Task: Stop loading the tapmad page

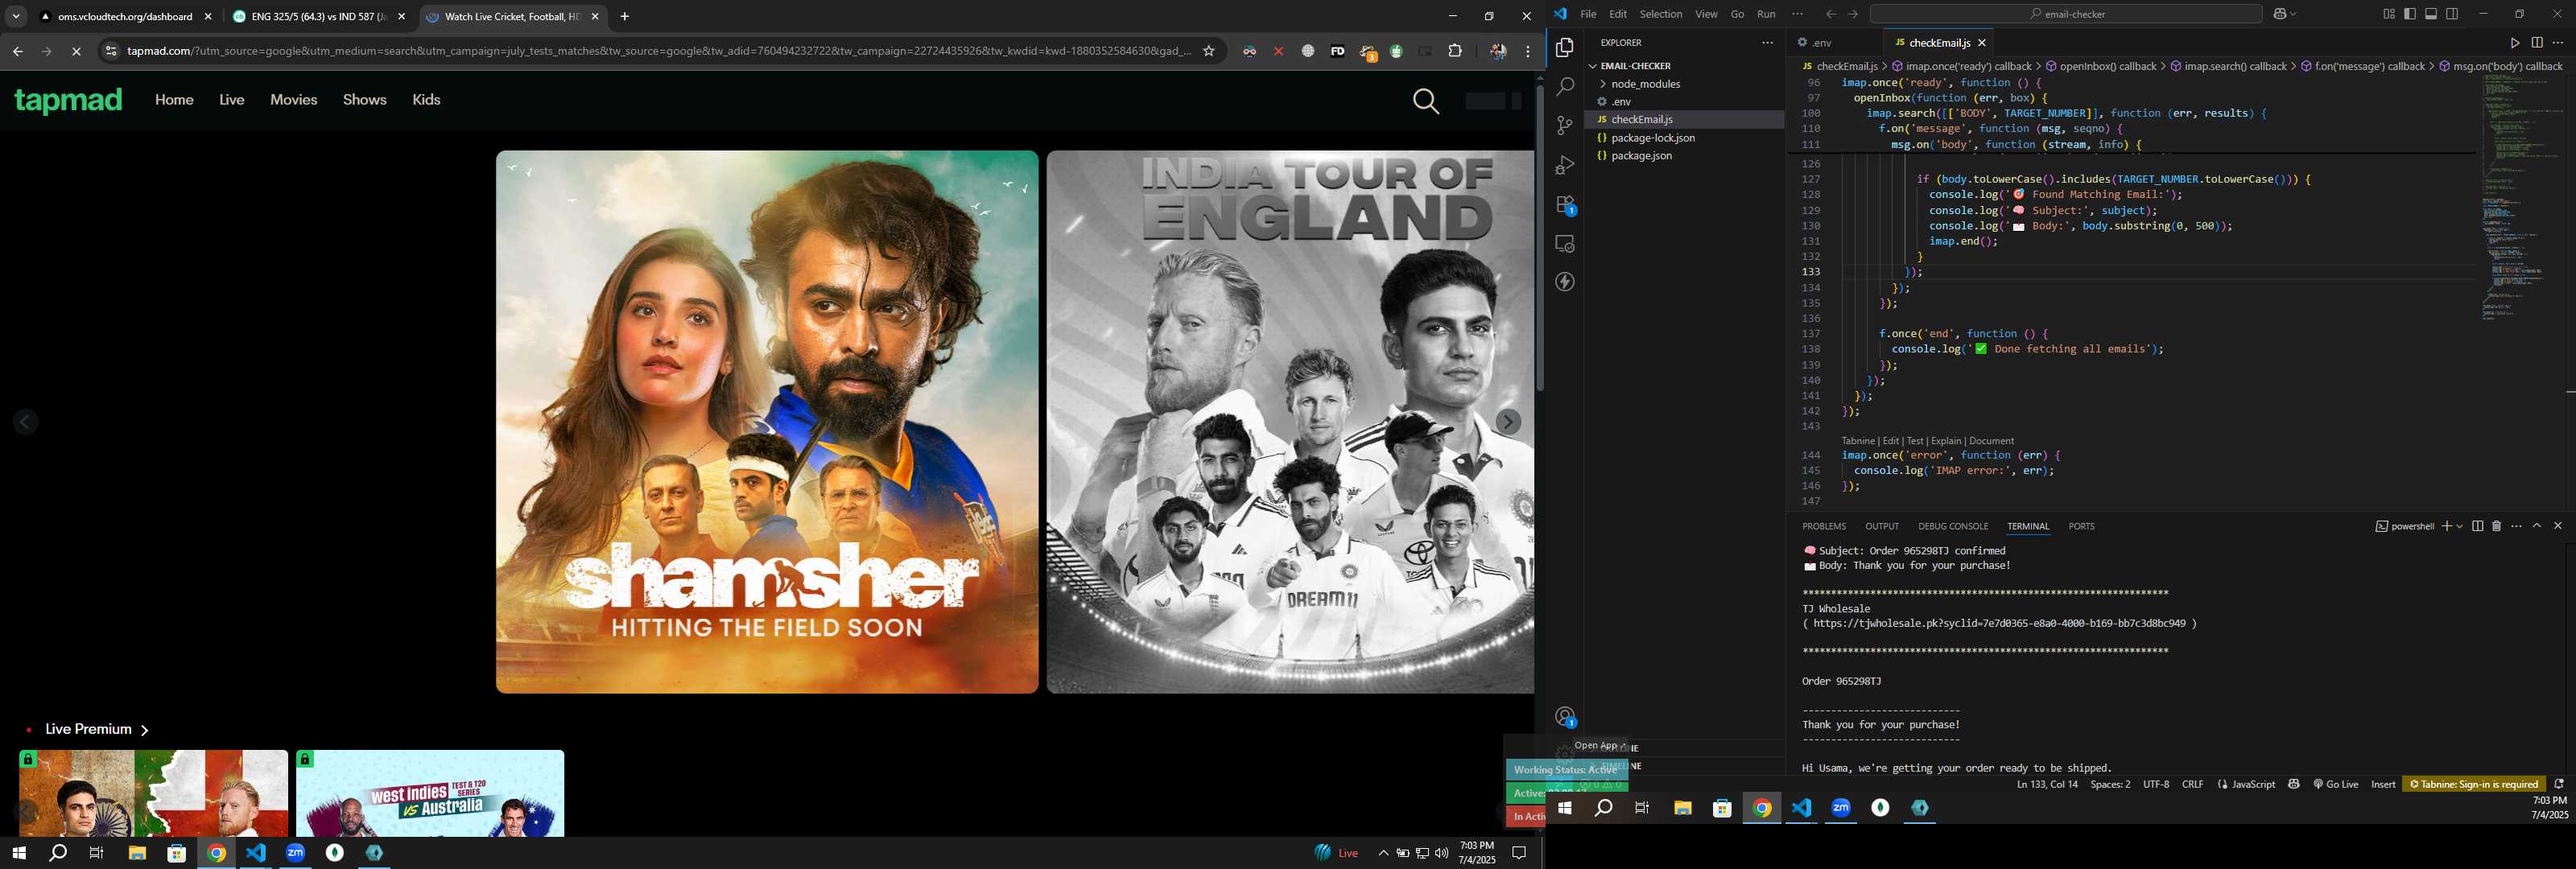Action: coord(76,51)
